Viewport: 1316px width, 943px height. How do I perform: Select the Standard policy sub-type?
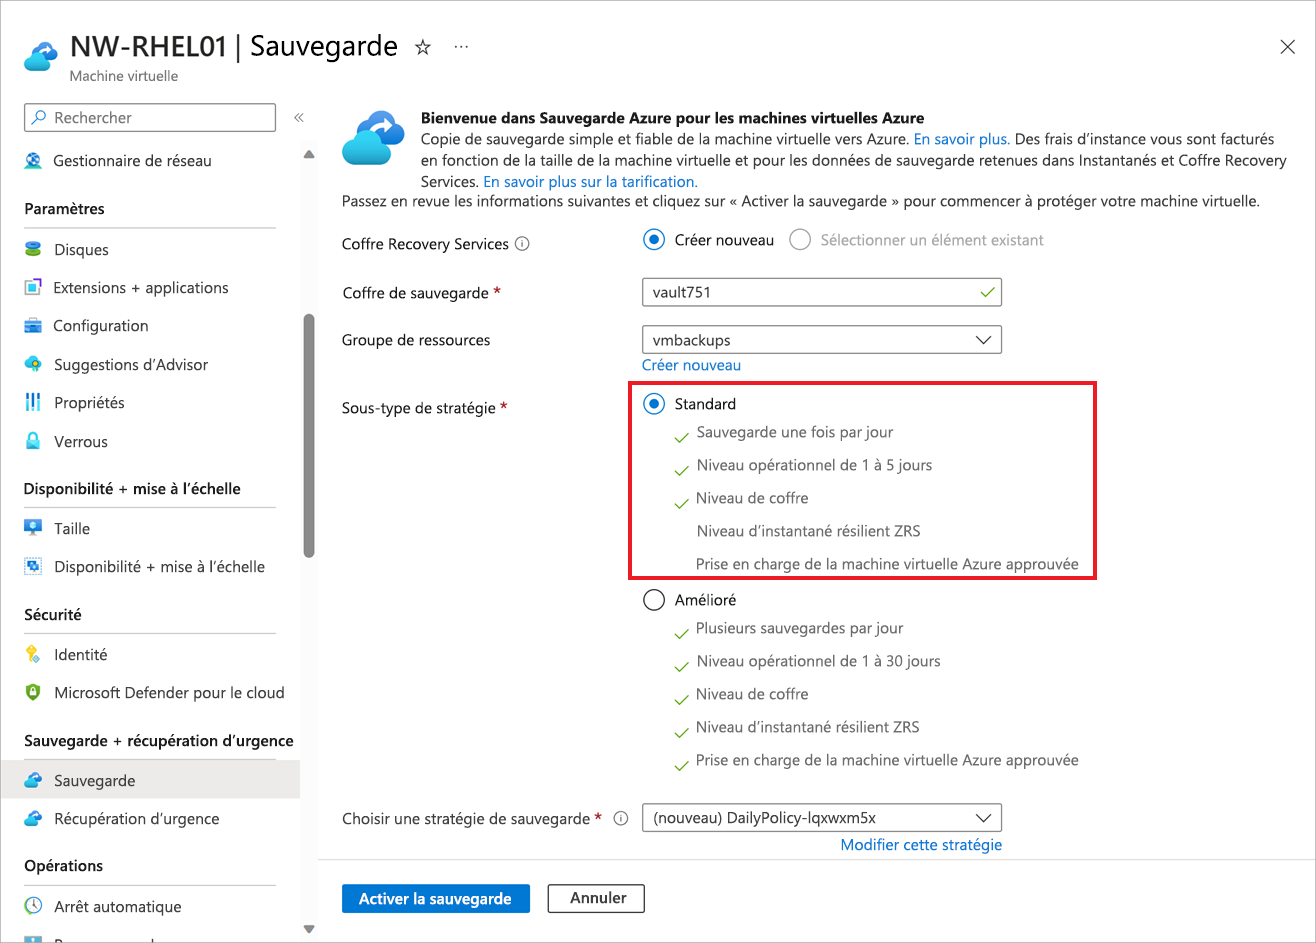coord(655,404)
